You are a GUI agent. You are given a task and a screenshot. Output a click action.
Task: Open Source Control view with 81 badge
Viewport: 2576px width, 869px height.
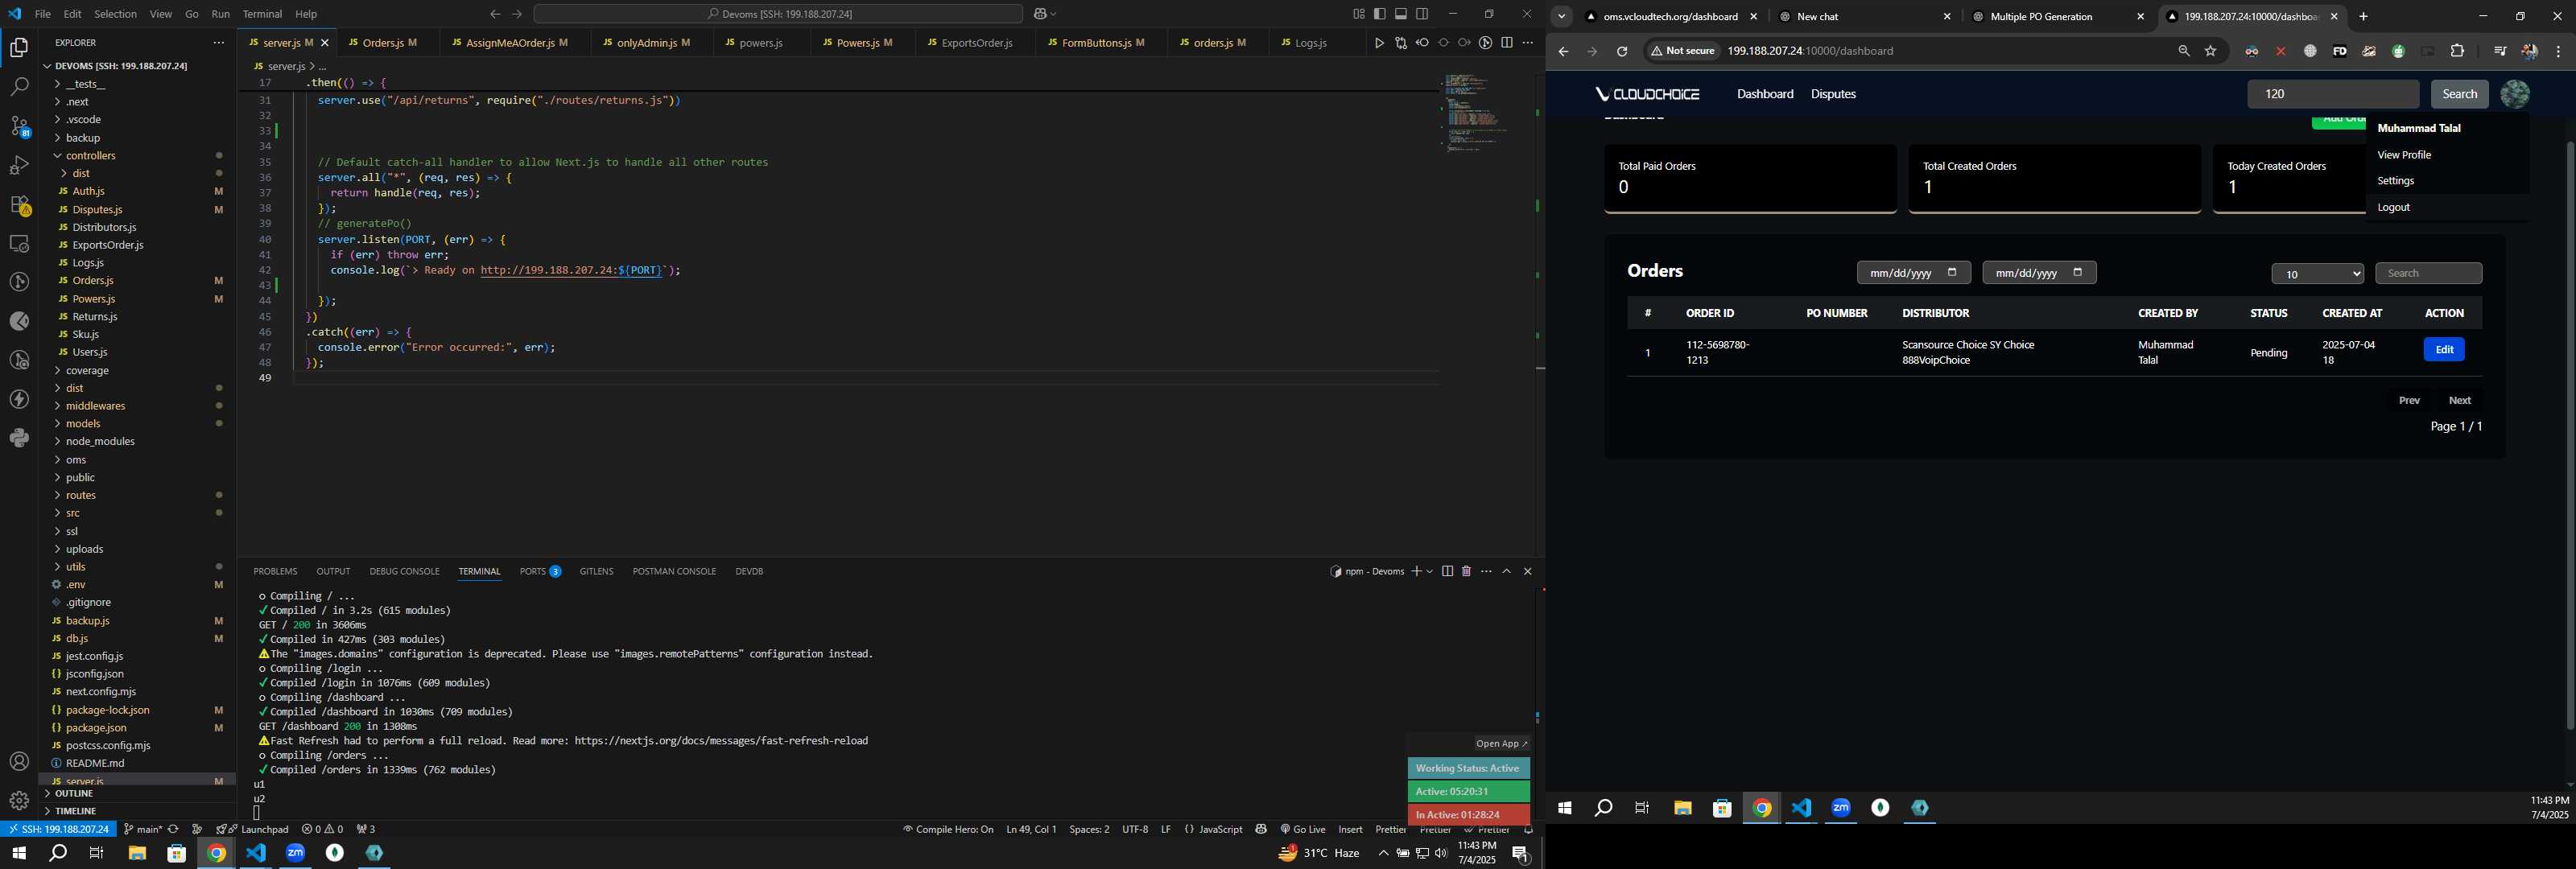coord(19,126)
